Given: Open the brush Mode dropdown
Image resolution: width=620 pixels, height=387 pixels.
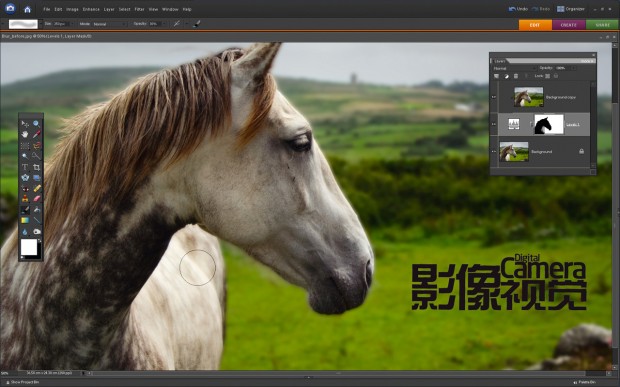Looking at the screenshot, I should tap(109, 24).
